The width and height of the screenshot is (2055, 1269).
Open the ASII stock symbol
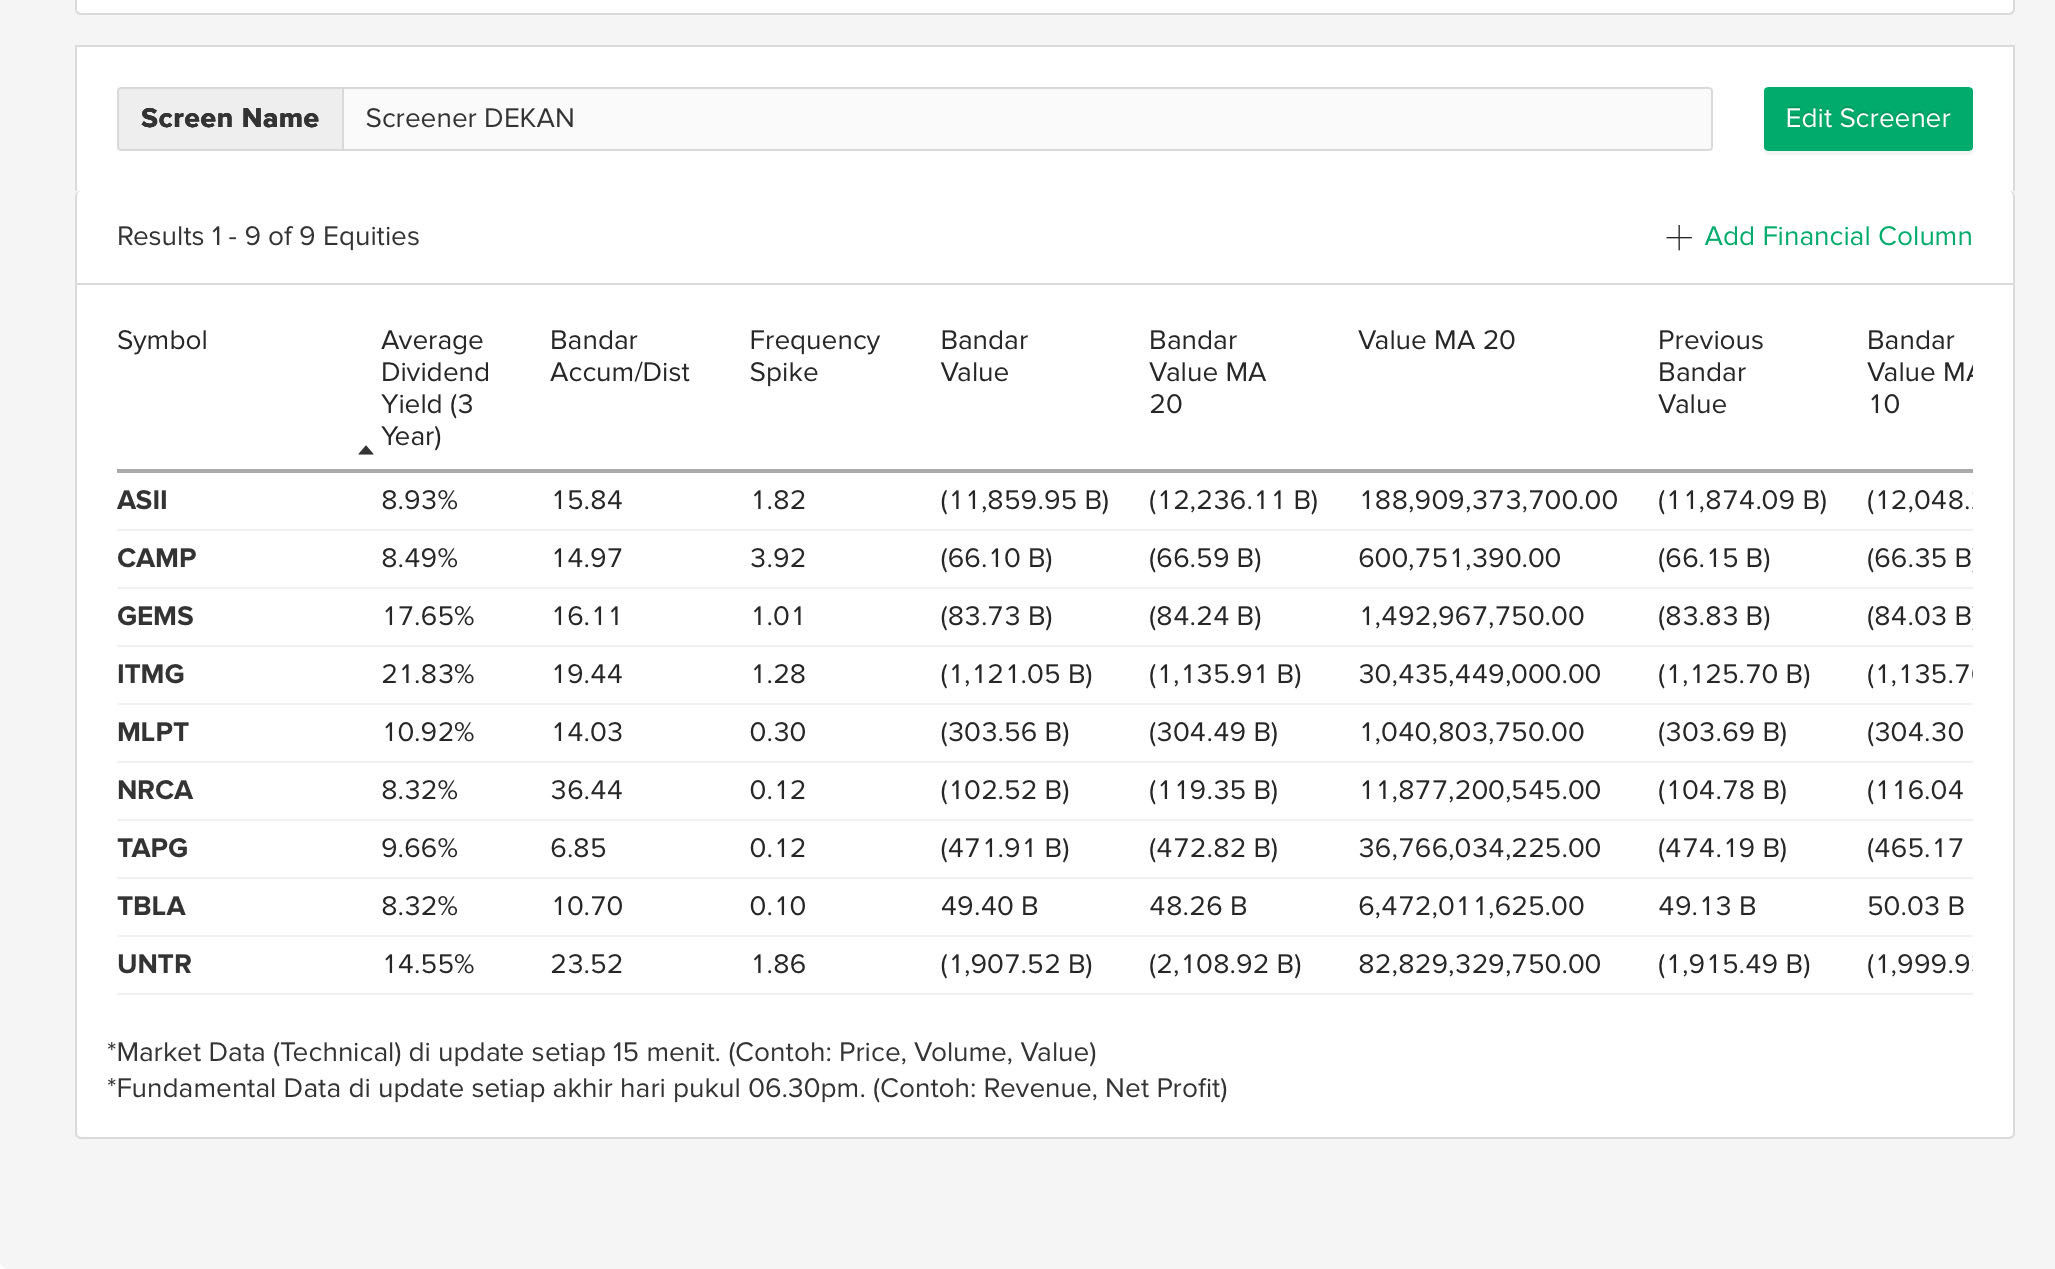142,500
